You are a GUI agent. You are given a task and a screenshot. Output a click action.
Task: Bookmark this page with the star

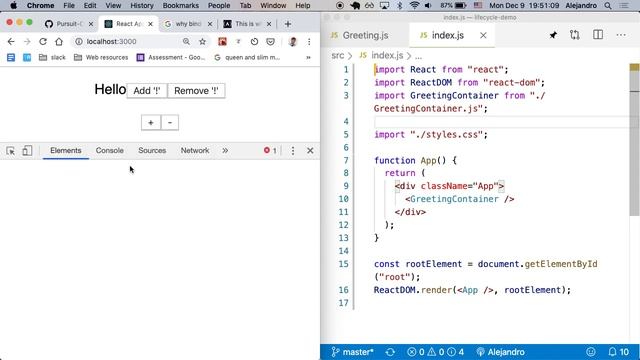pyautogui.click(x=202, y=42)
